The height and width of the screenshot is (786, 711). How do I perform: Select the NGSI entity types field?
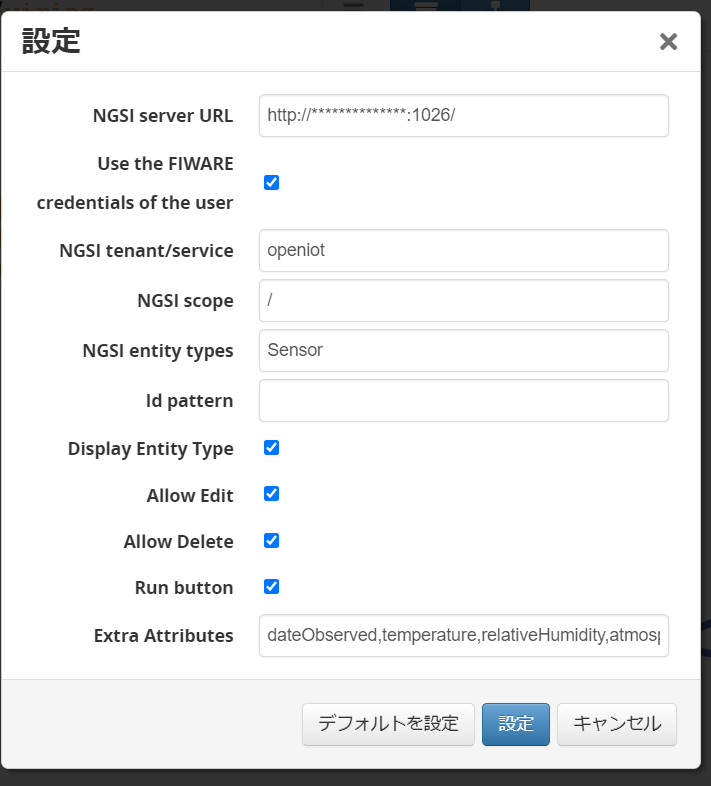(463, 350)
